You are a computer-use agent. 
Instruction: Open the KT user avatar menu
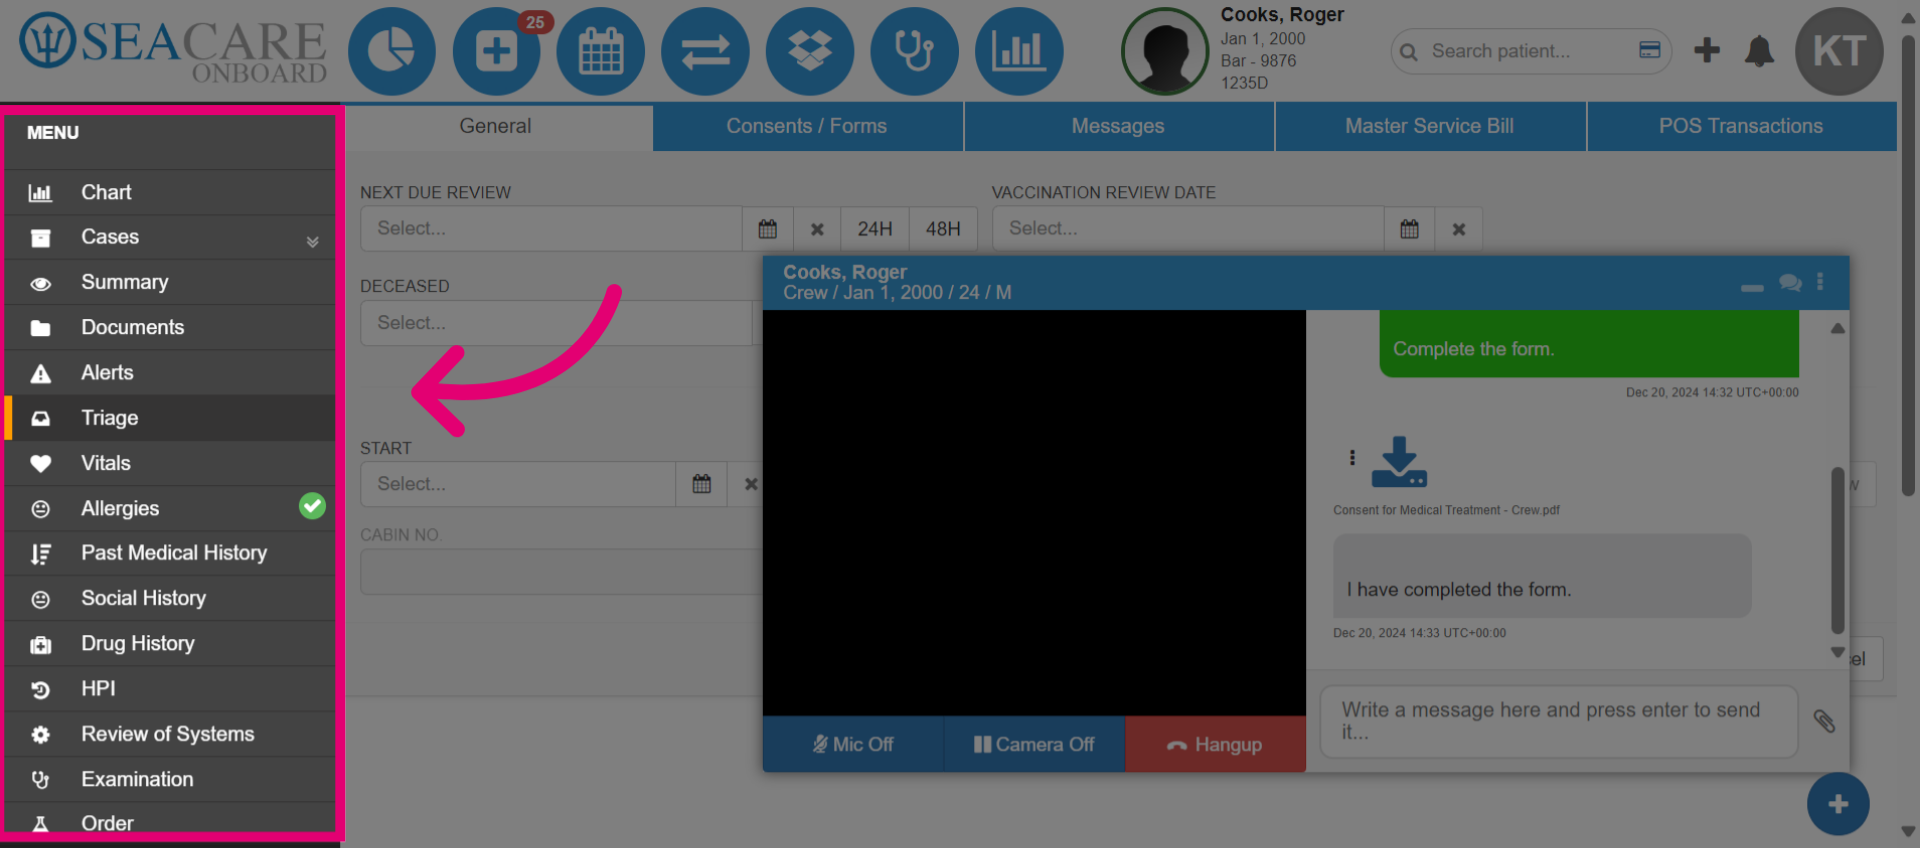tap(1839, 51)
